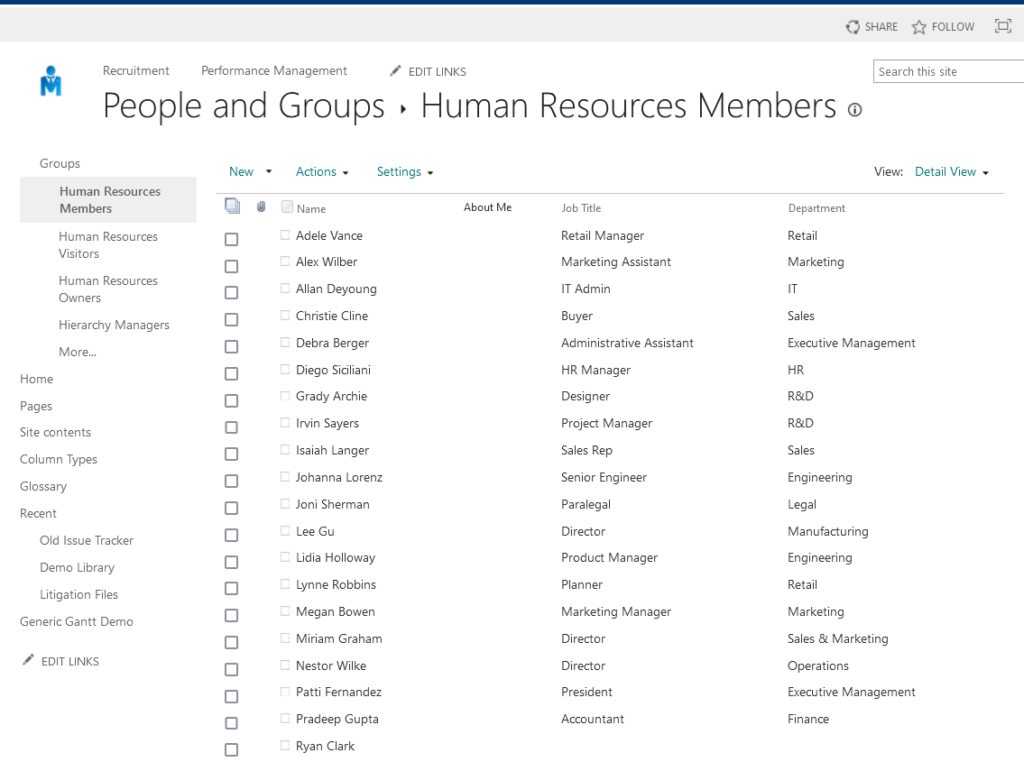Screen dimensions: 1024x771
Task: Select Debra Berger's row checkbox
Action: pos(231,347)
